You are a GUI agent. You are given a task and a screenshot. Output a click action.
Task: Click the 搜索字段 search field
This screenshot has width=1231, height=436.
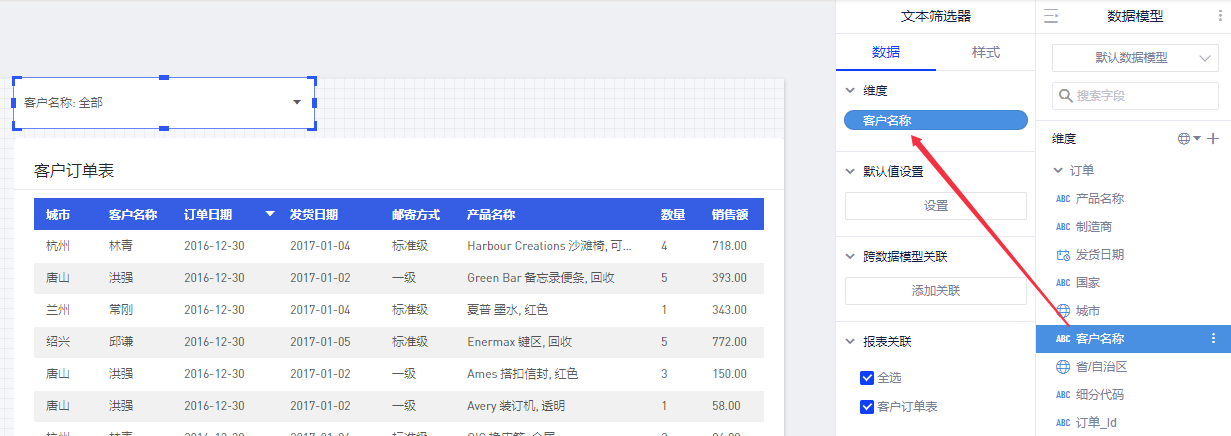pyautogui.click(x=1140, y=96)
